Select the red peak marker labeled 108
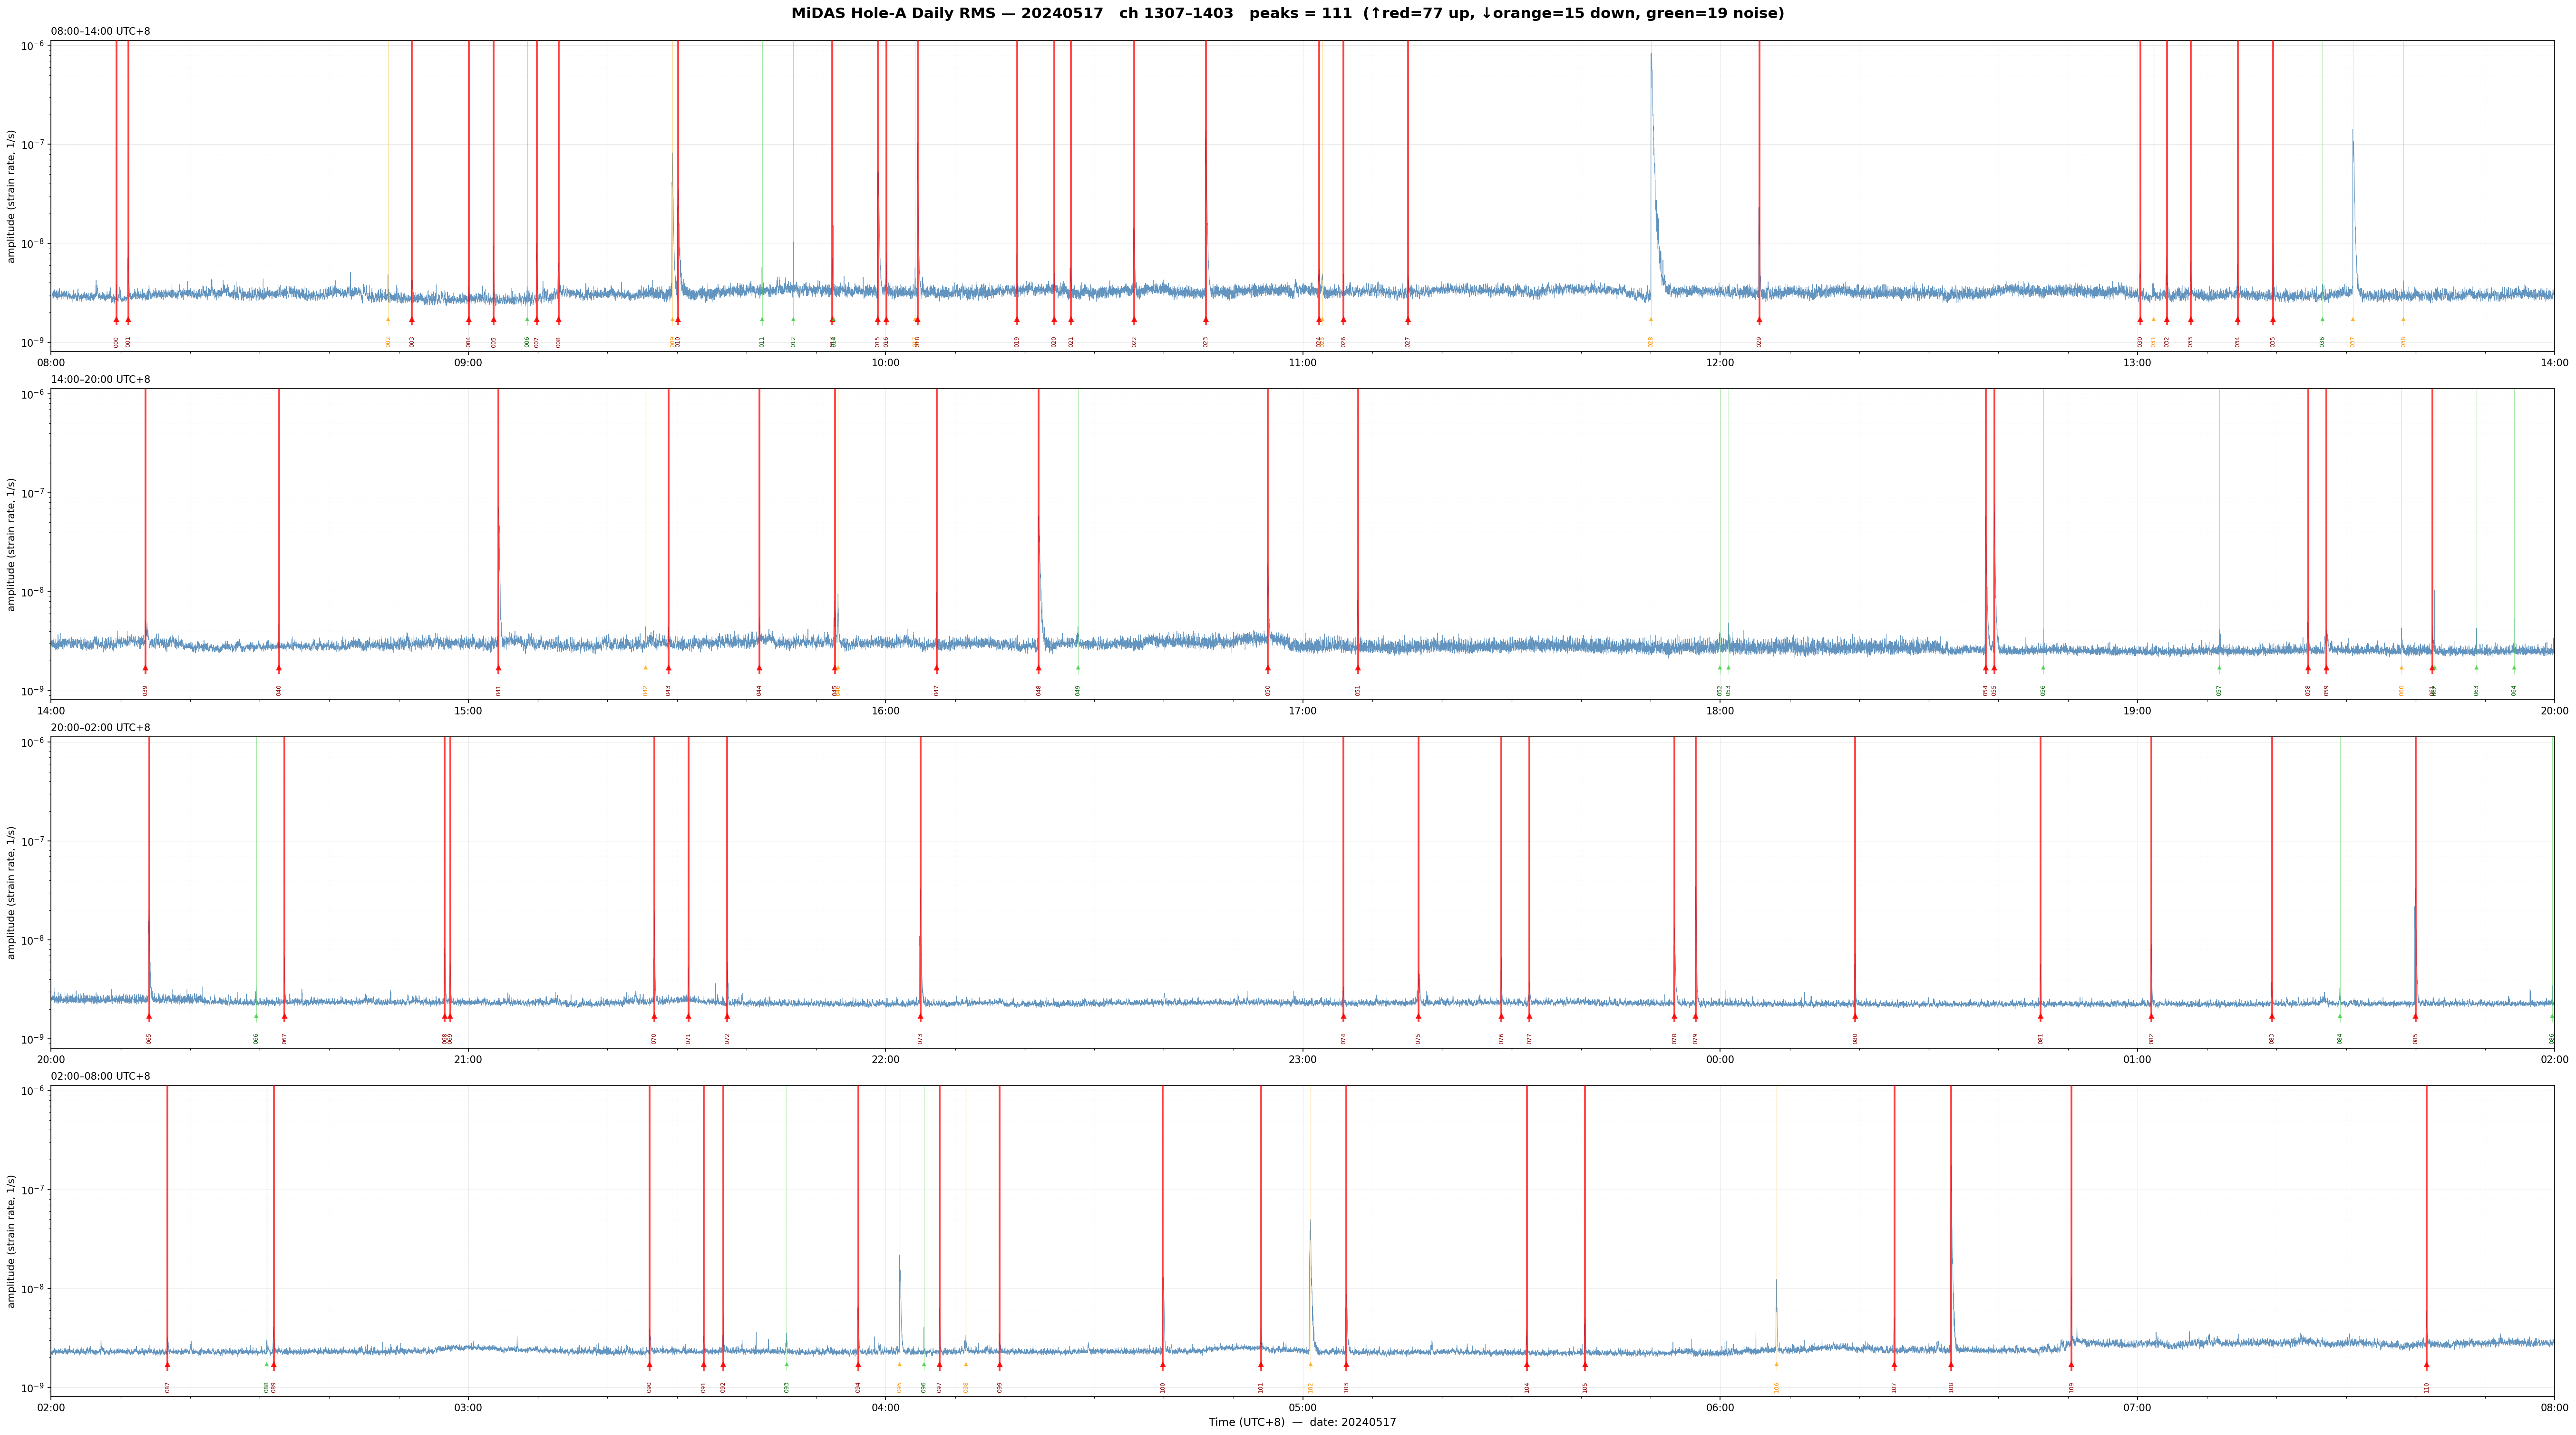The height and width of the screenshot is (1435, 2576). point(1951,1365)
